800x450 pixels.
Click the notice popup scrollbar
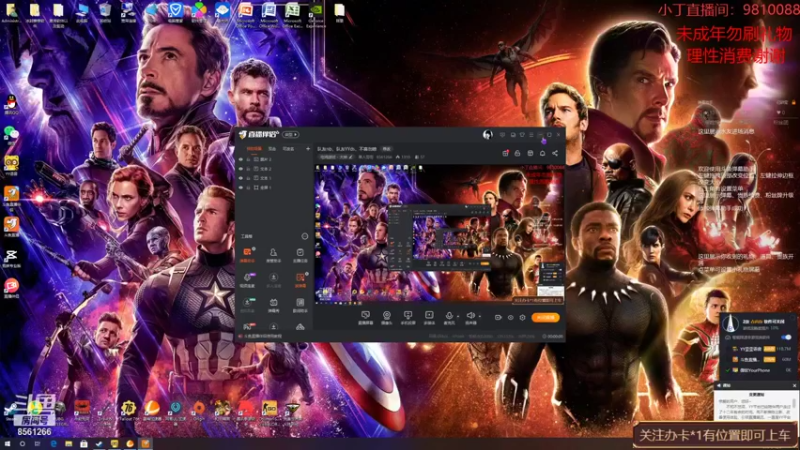[x=795, y=404]
